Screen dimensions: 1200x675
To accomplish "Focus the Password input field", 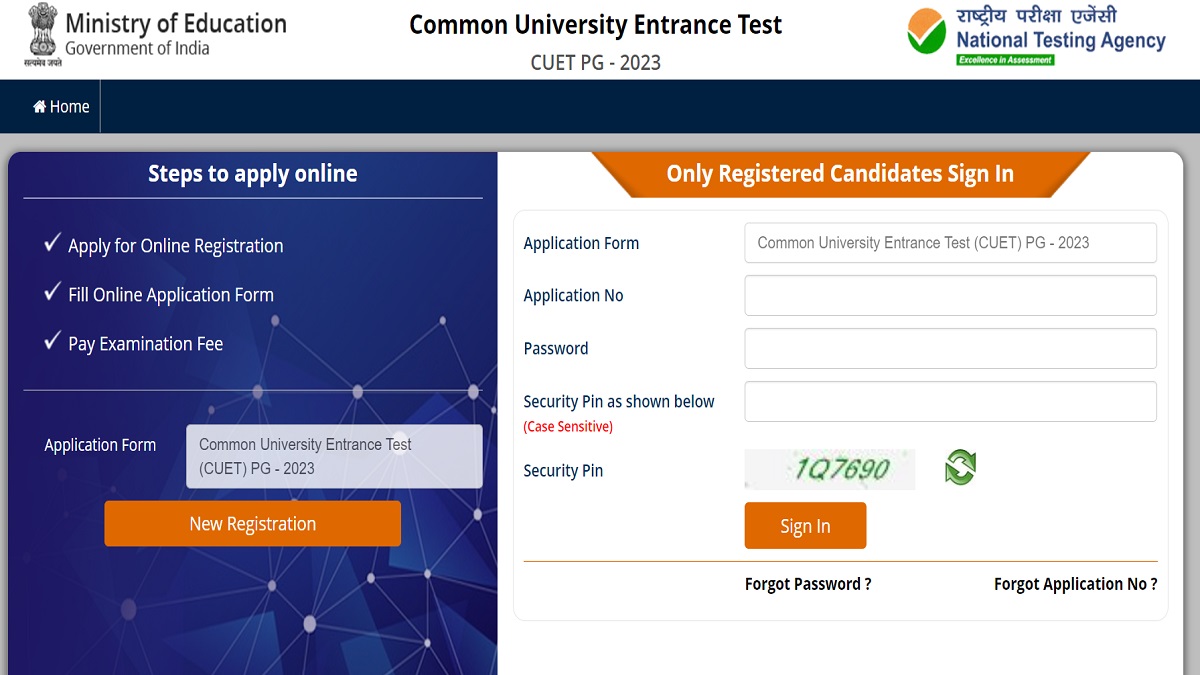I will (950, 349).
